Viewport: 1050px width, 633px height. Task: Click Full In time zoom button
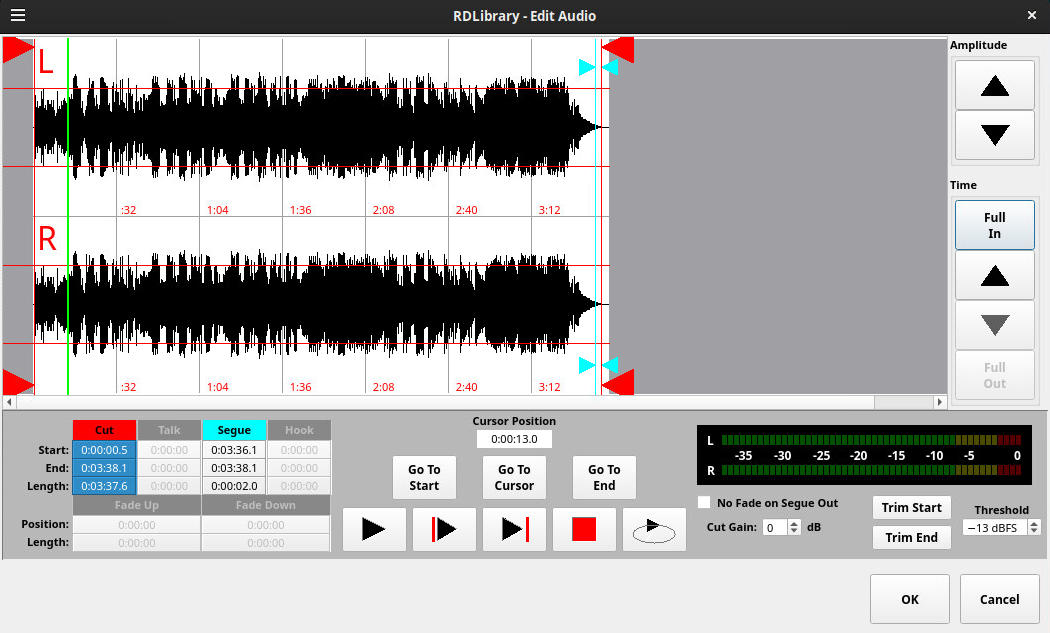[x=994, y=225]
